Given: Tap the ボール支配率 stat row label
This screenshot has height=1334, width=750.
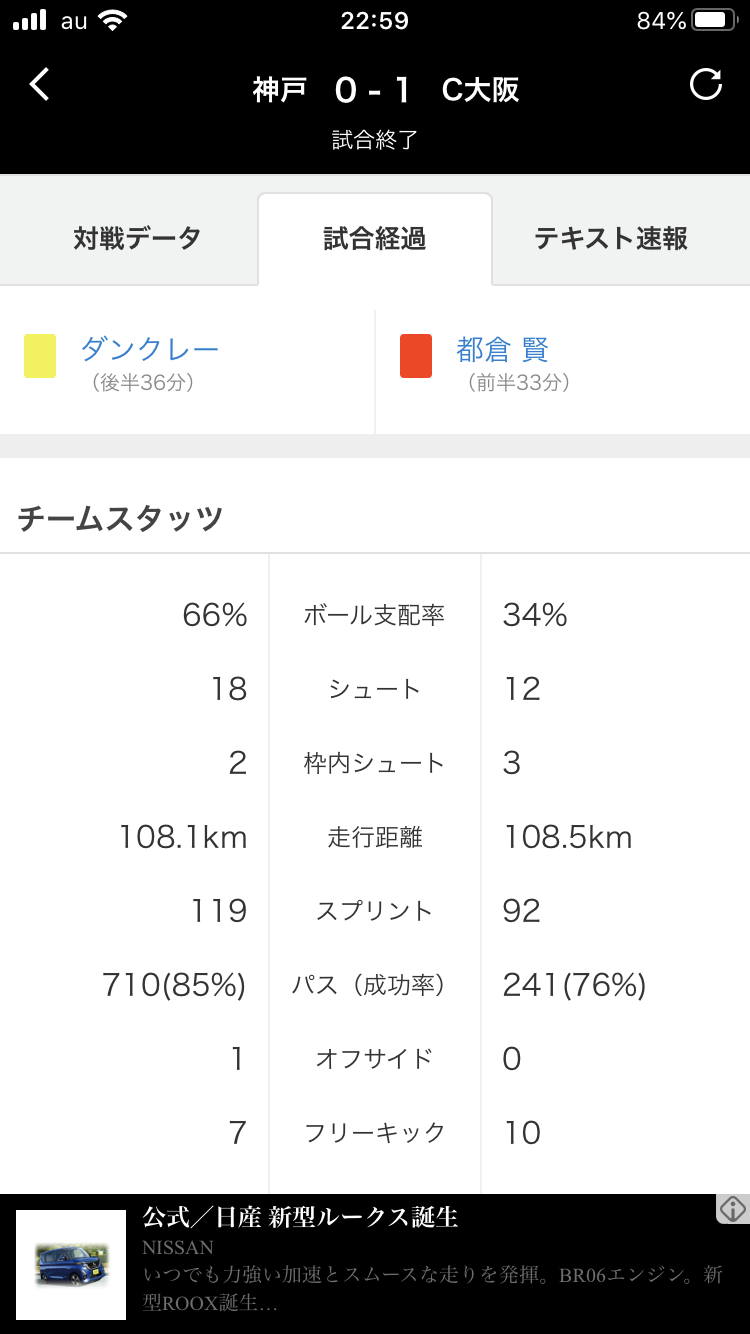Looking at the screenshot, I should point(374,615).
